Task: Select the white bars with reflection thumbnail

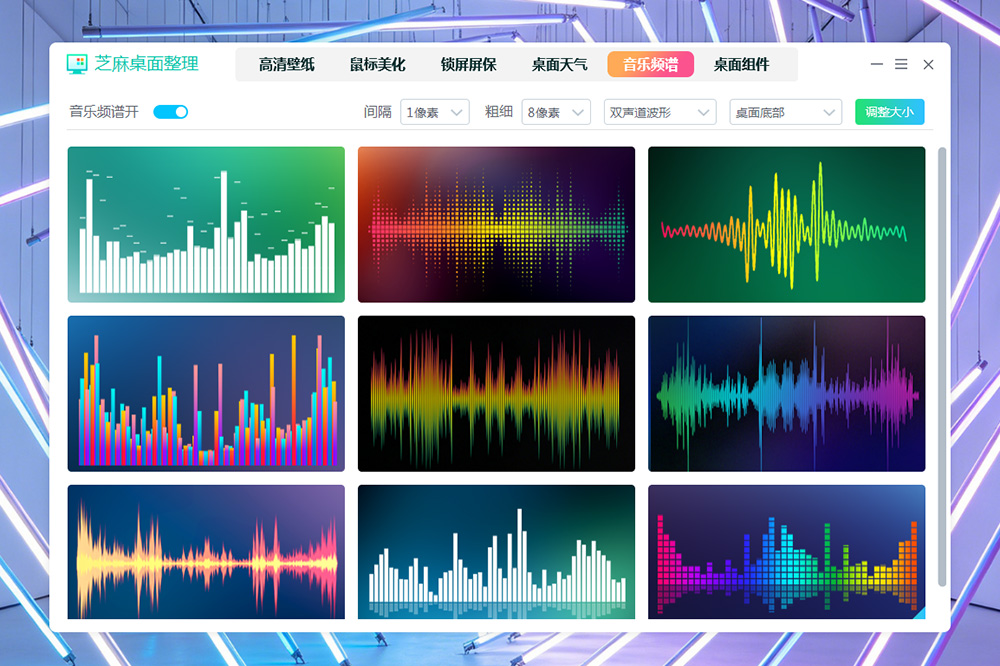Action: pyautogui.click(x=496, y=552)
